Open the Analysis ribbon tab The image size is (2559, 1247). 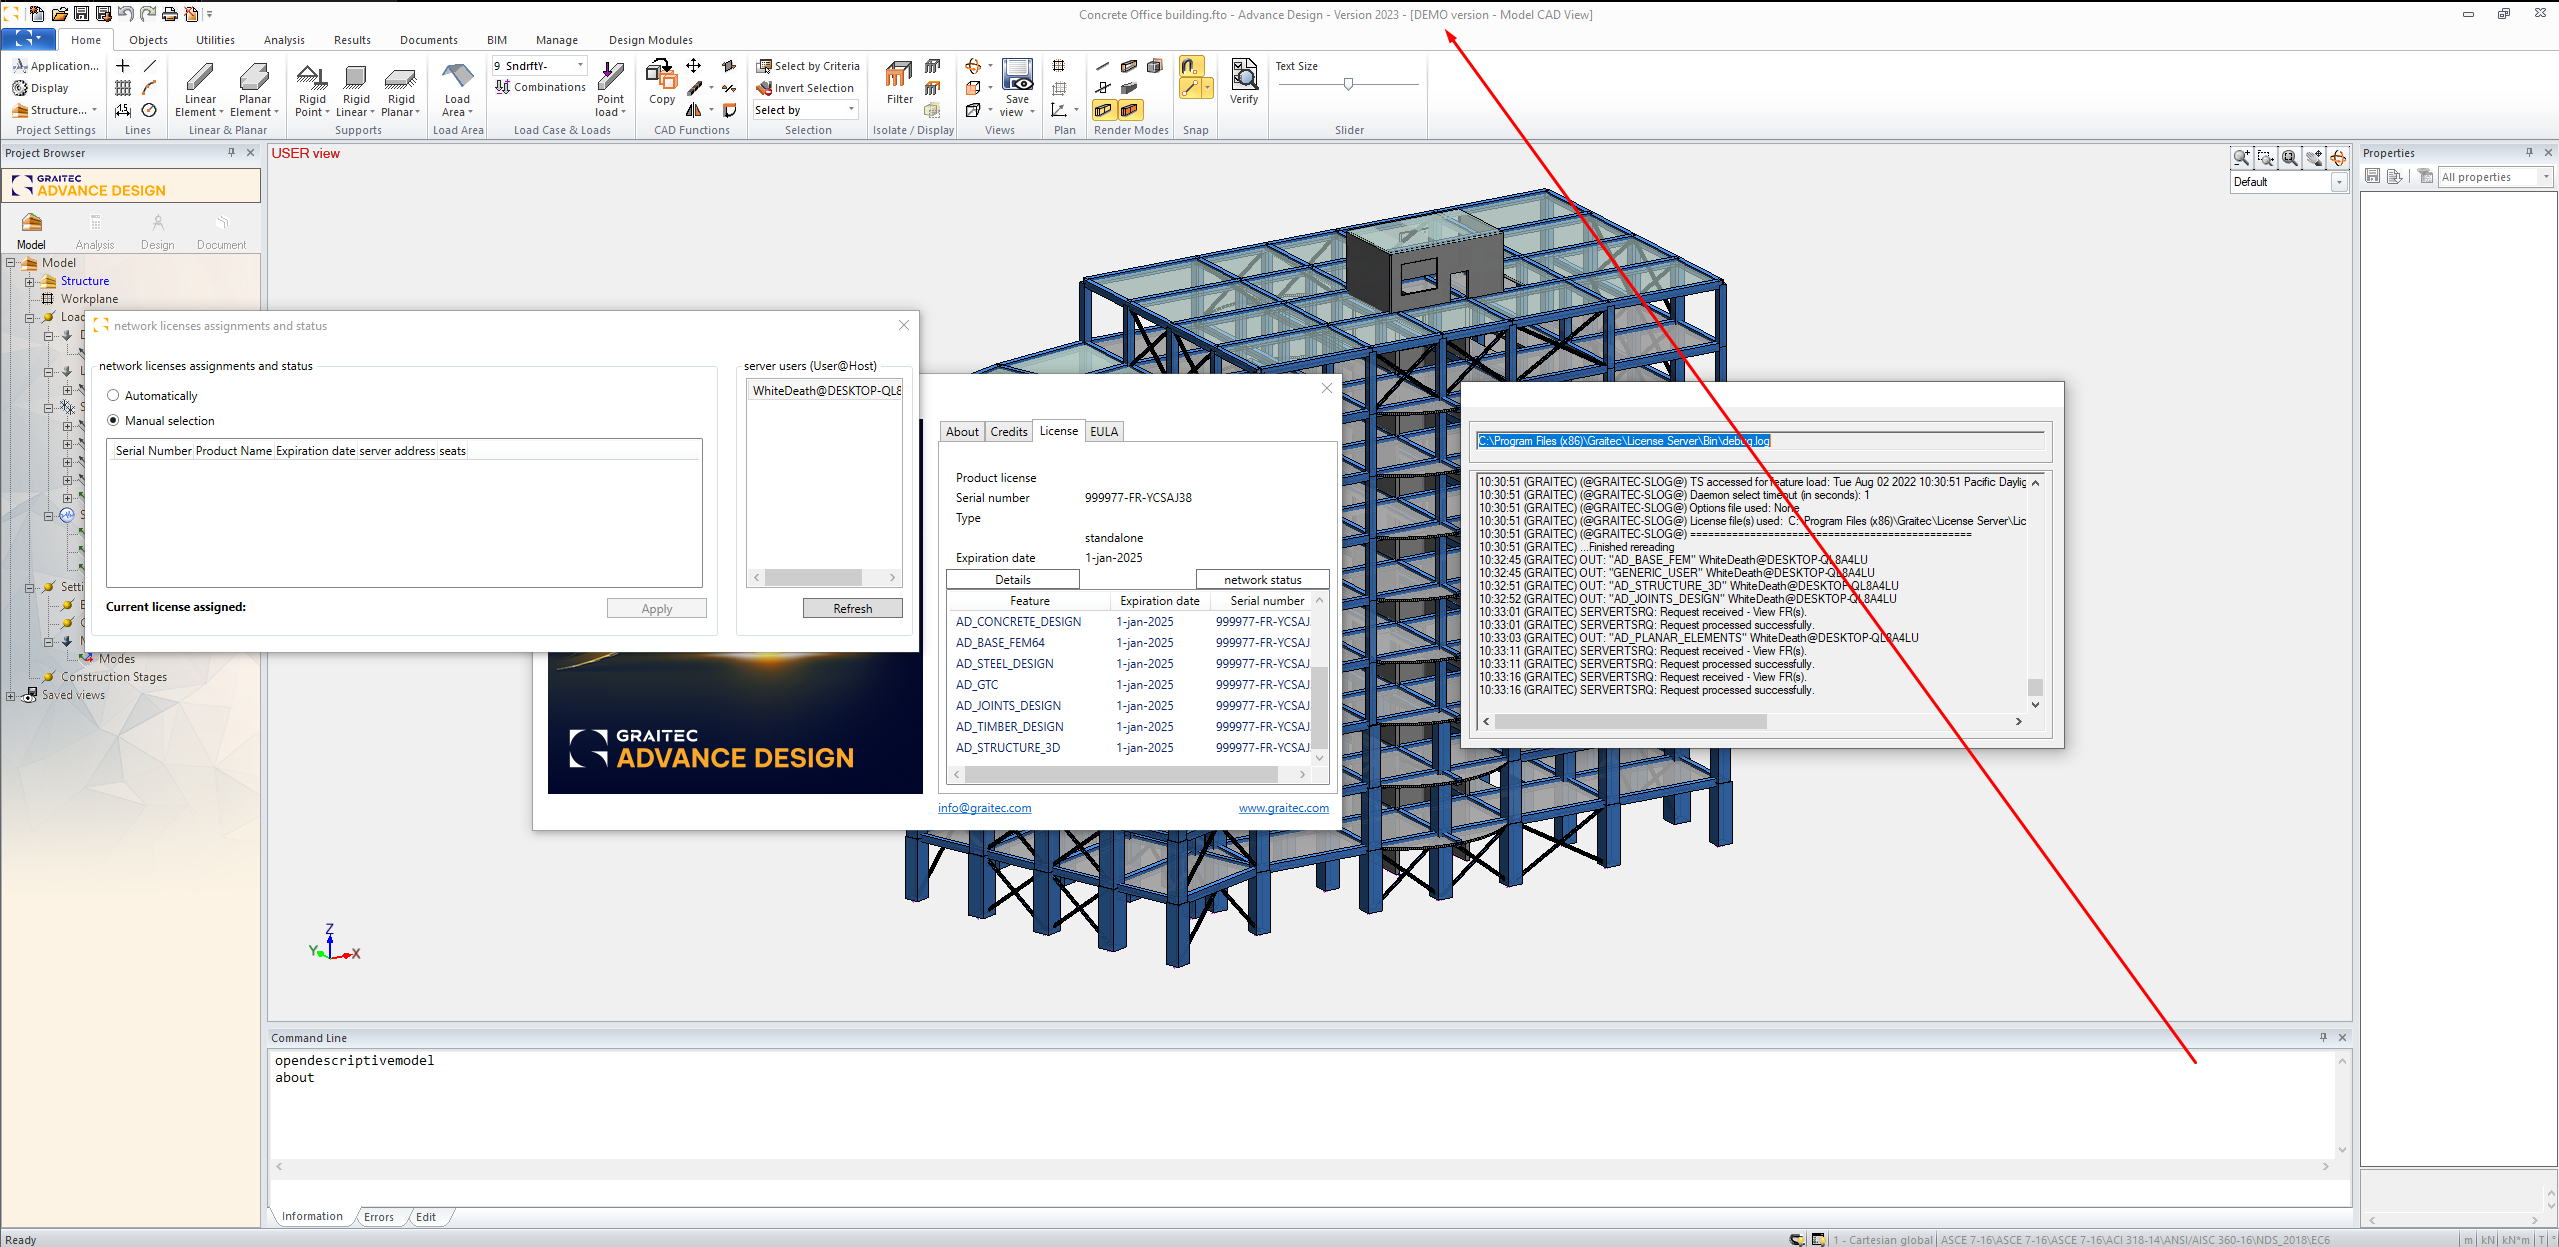click(x=284, y=40)
